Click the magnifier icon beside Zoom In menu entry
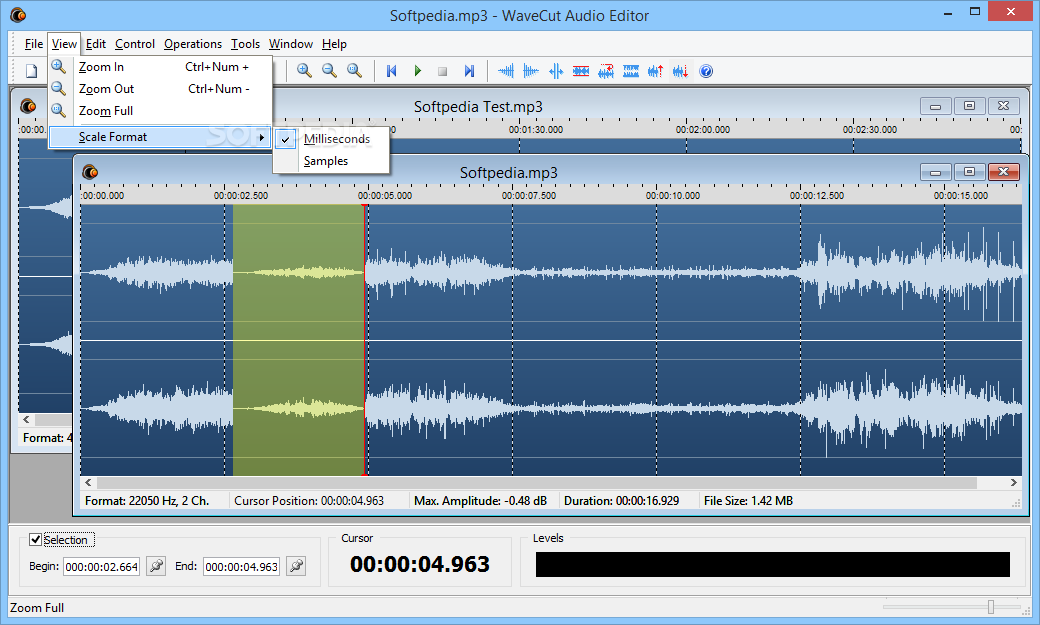The height and width of the screenshot is (625, 1040). (59, 67)
